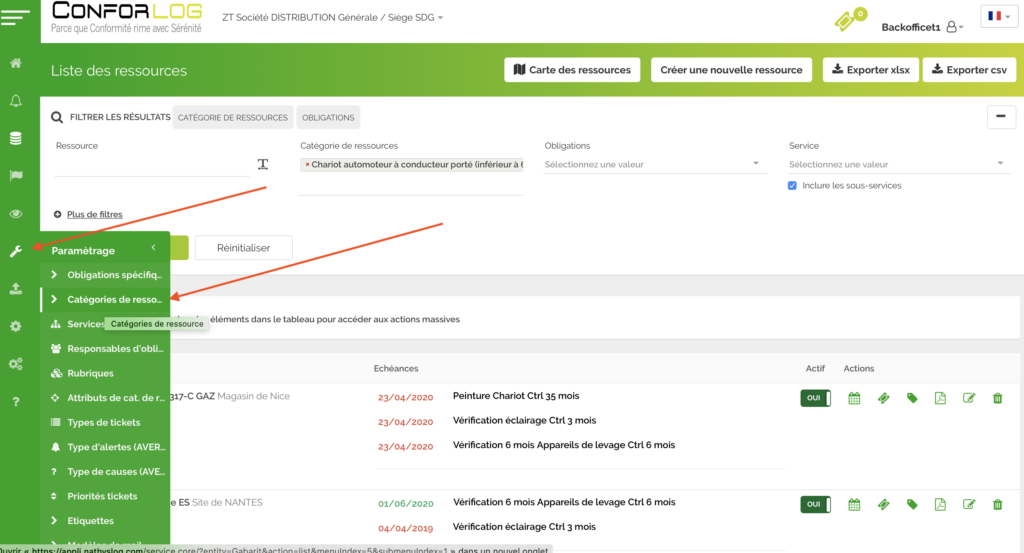Screen dimensions: 1024x553
Task: Open the database stack sidebar icon
Action: tap(16, 138)
